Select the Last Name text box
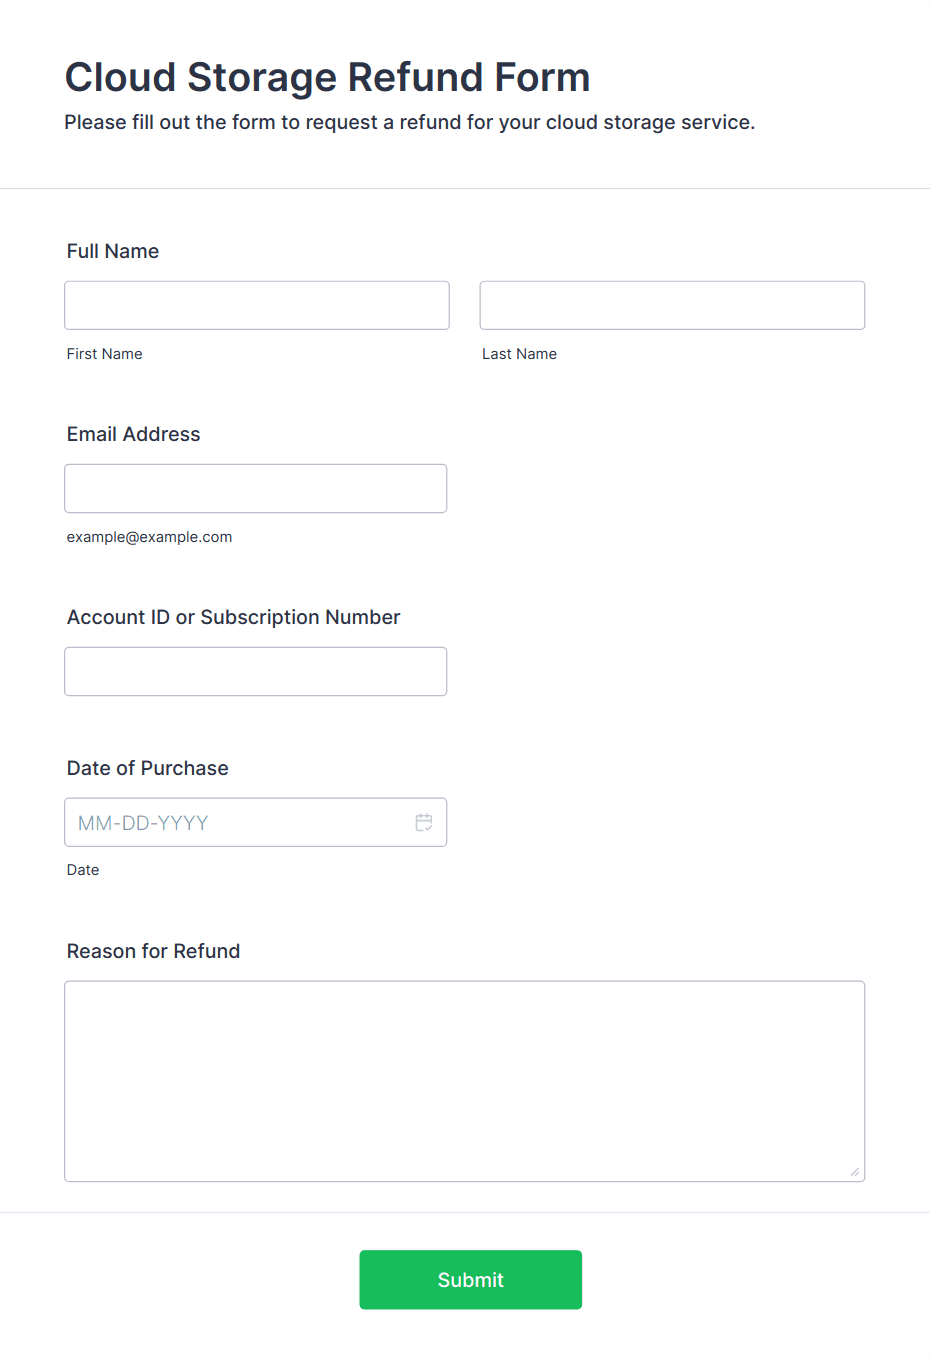 pos(672,305)
